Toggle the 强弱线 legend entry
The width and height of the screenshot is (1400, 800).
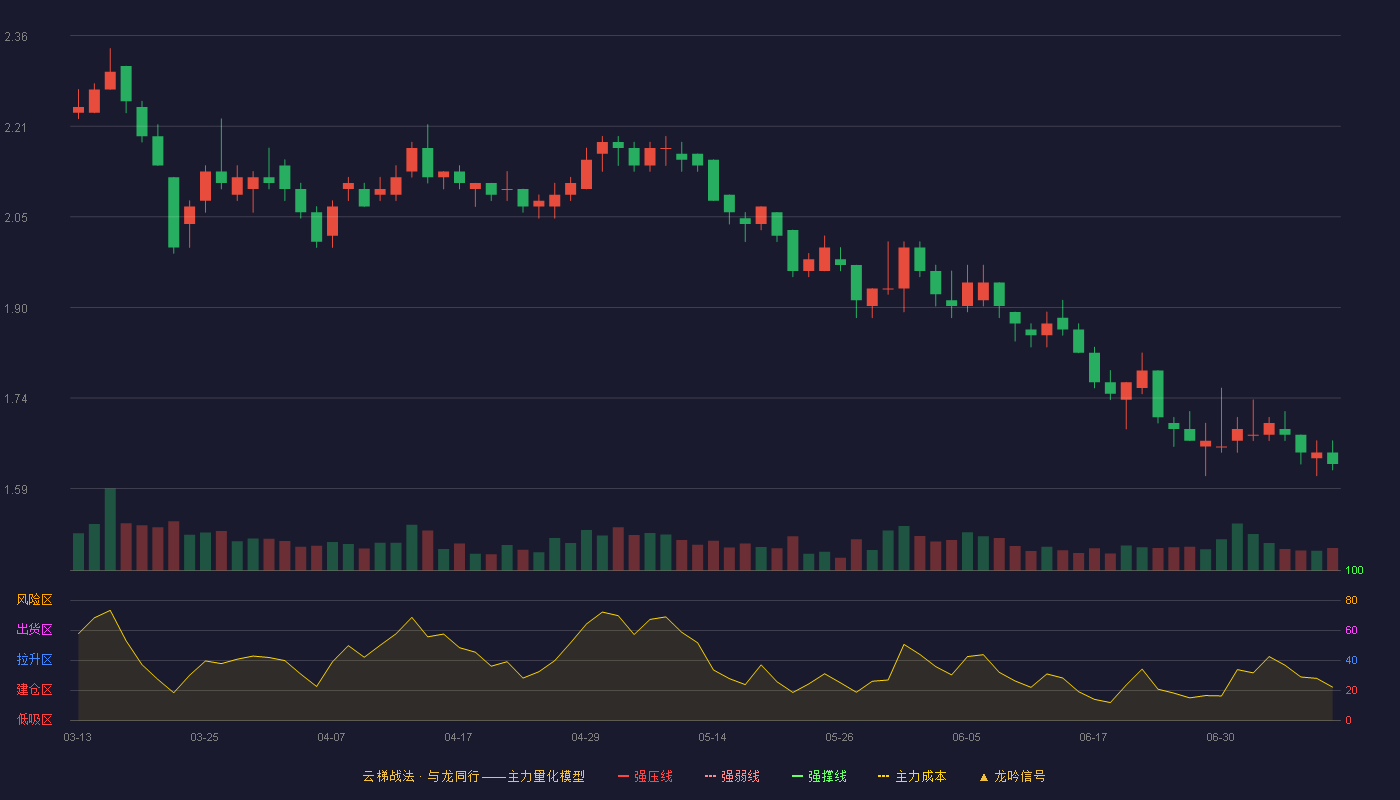click(732, 776)
